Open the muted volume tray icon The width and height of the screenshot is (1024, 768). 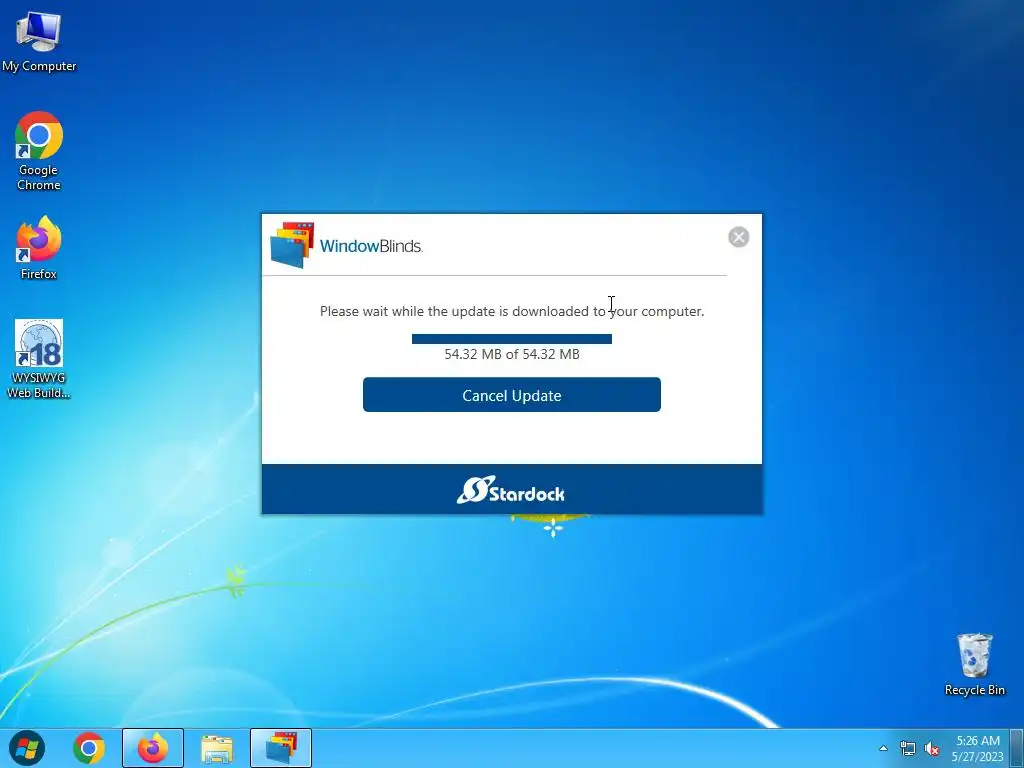(933, 748)
